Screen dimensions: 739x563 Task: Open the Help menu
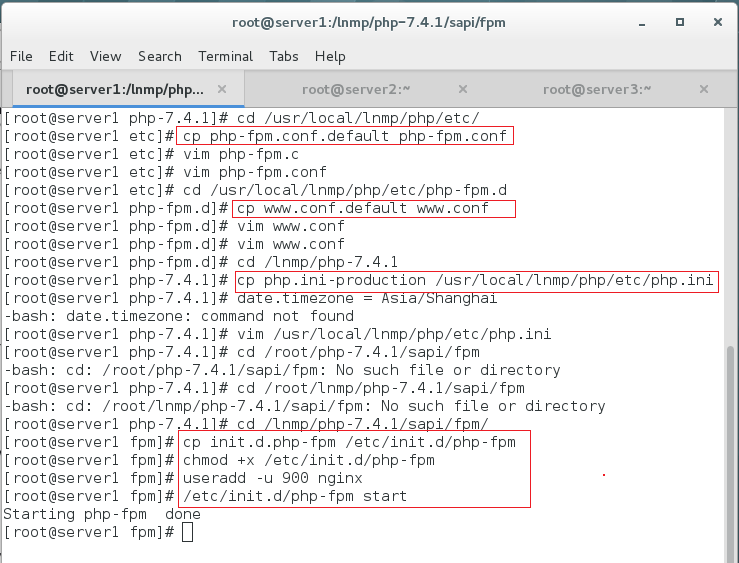[x=330, y=56]
